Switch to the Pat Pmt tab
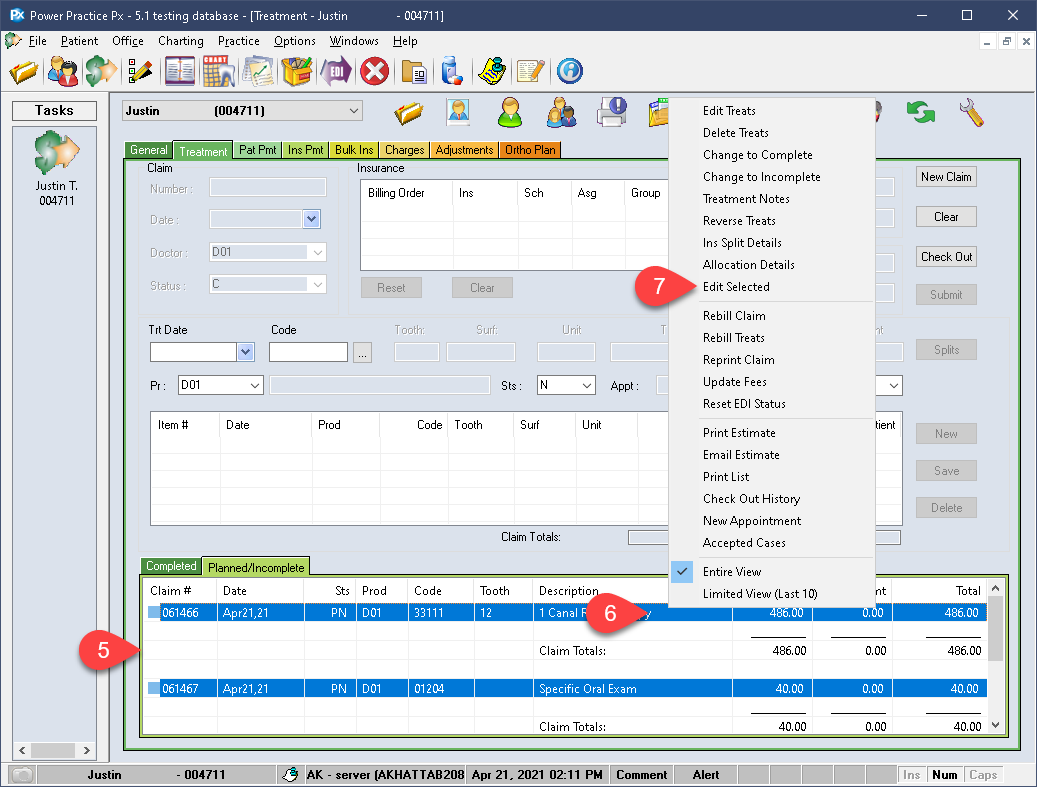 click(257, 150)
